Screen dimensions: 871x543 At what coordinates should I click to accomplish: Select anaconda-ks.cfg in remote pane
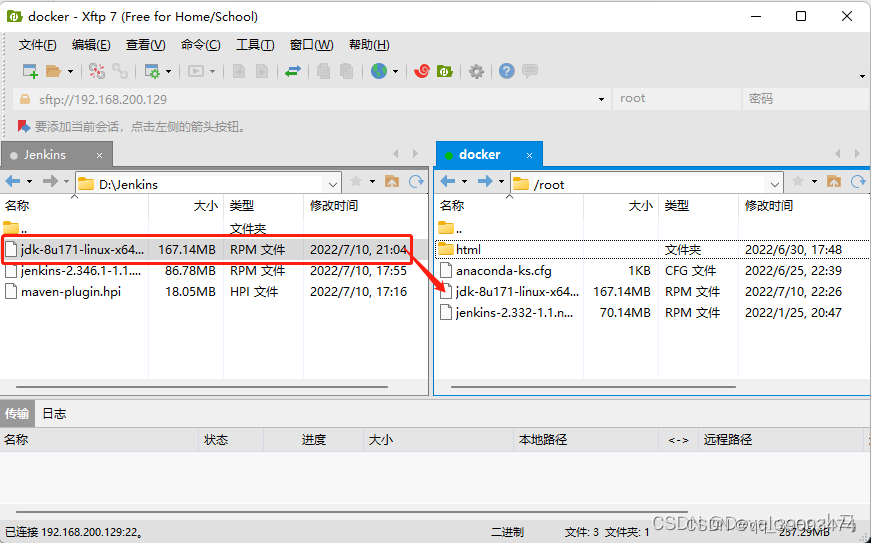[652, 271]
